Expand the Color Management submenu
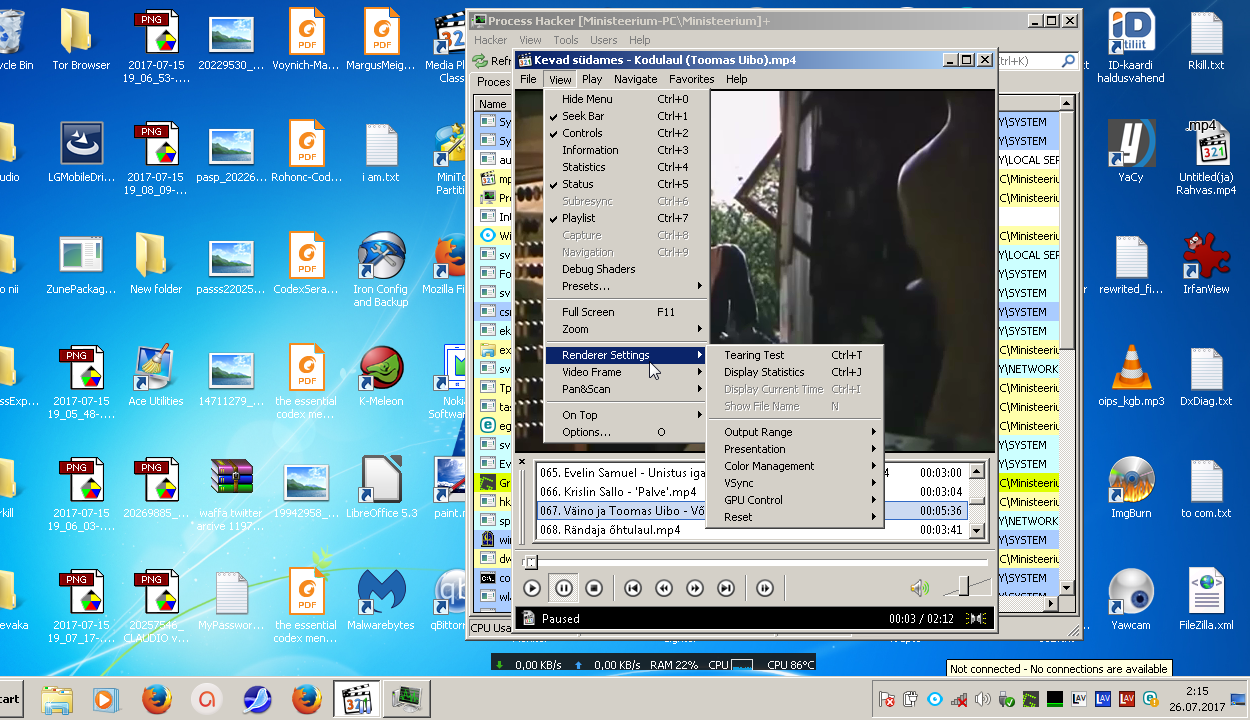Image resolution: width=1250 pixels, height=720 pixels. click(769, 466)
